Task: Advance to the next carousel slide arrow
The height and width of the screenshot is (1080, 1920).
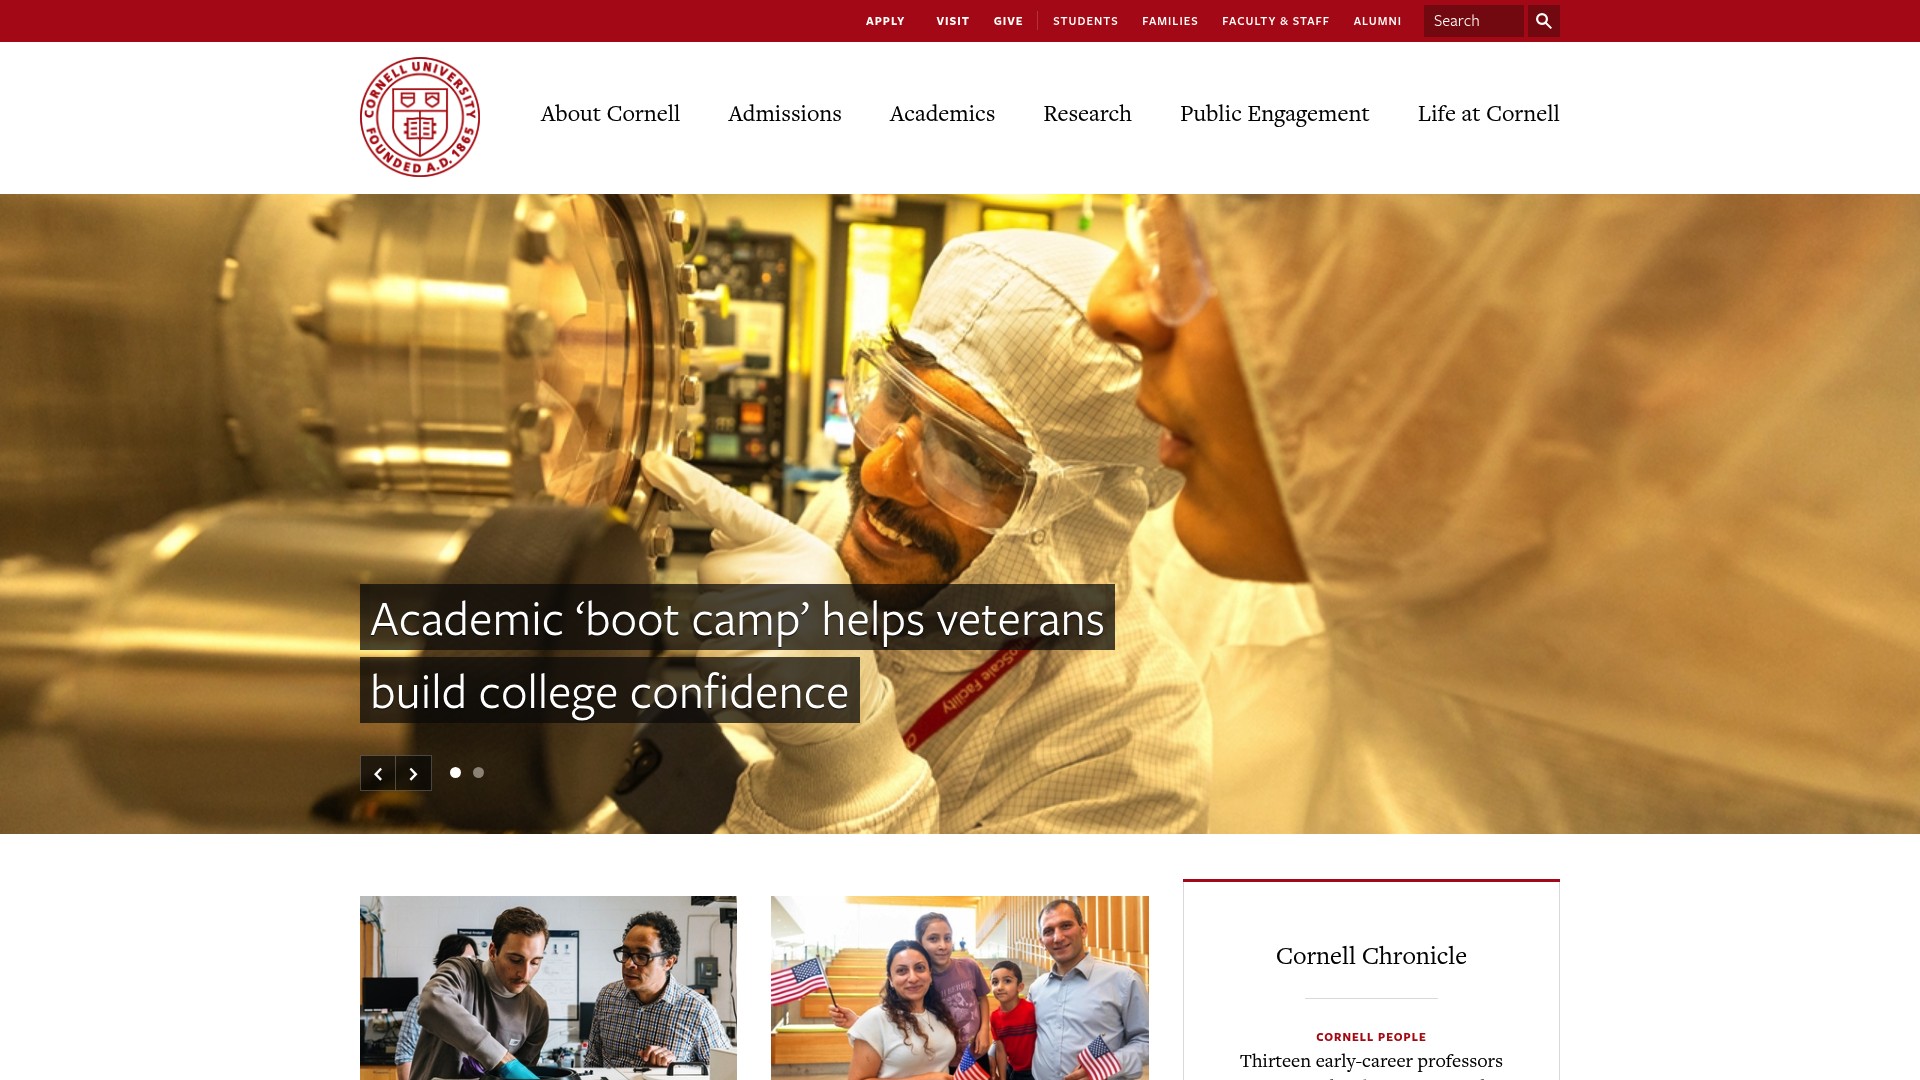Action: pyautogui.click(x=413, y=773)
